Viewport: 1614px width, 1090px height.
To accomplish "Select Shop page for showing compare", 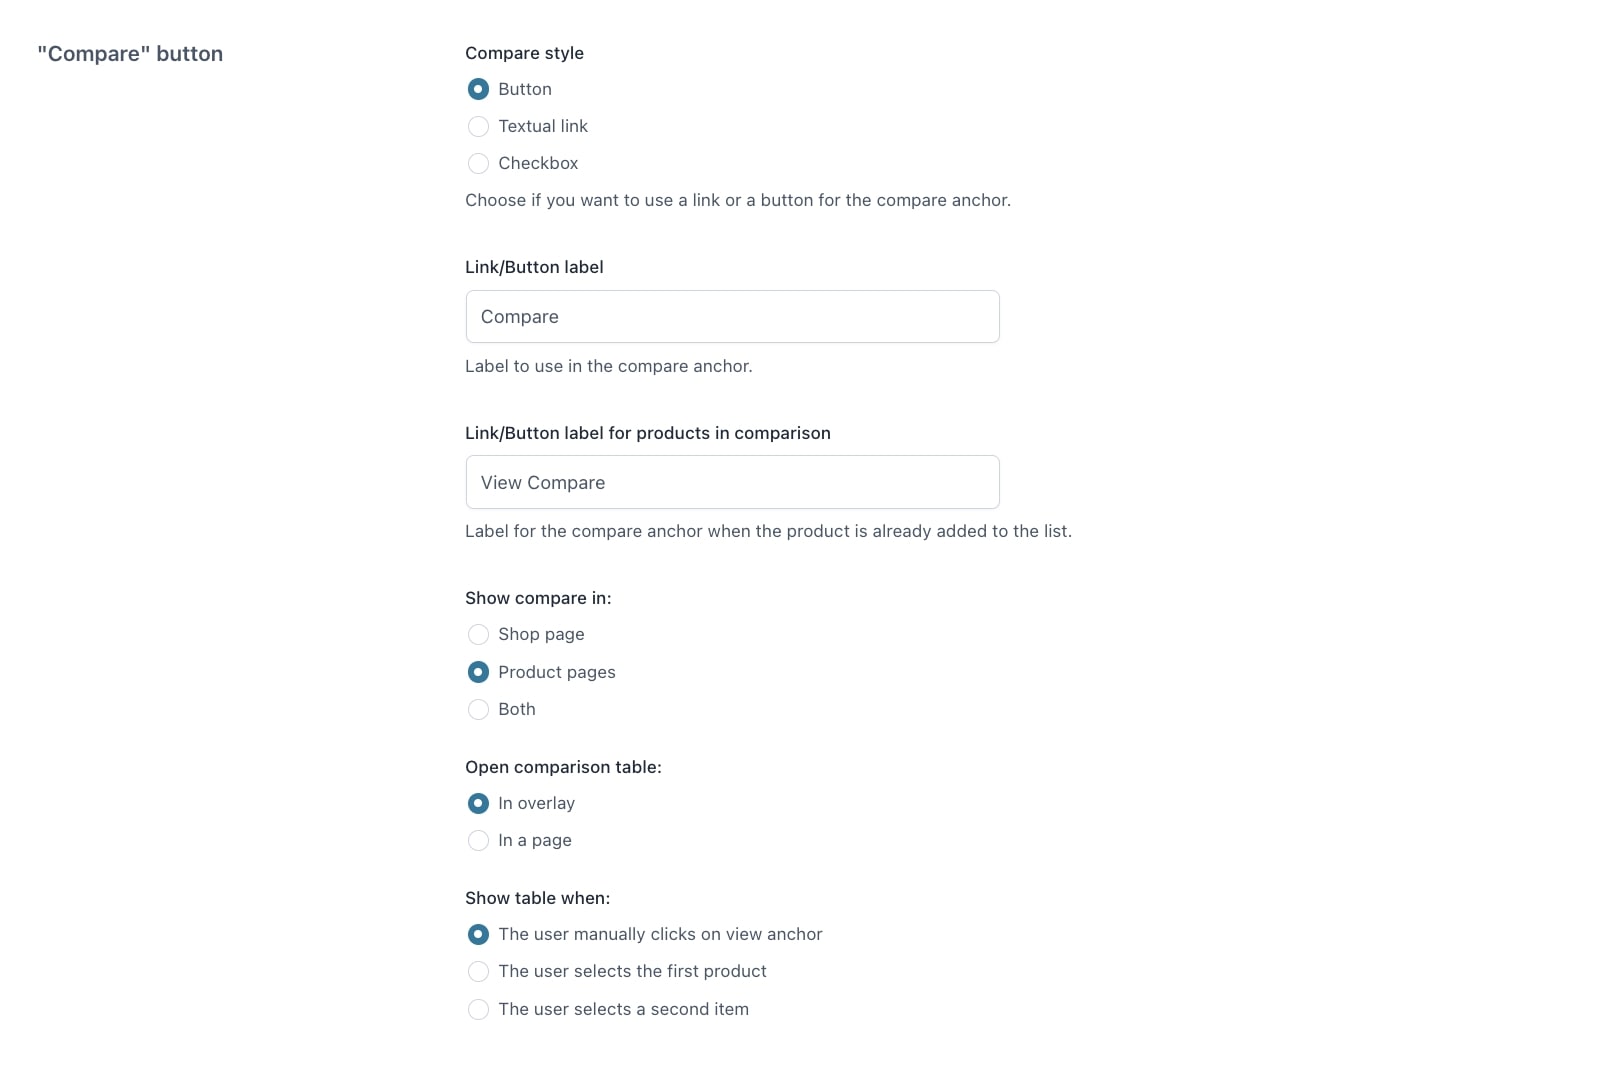I will coord(478,634).
